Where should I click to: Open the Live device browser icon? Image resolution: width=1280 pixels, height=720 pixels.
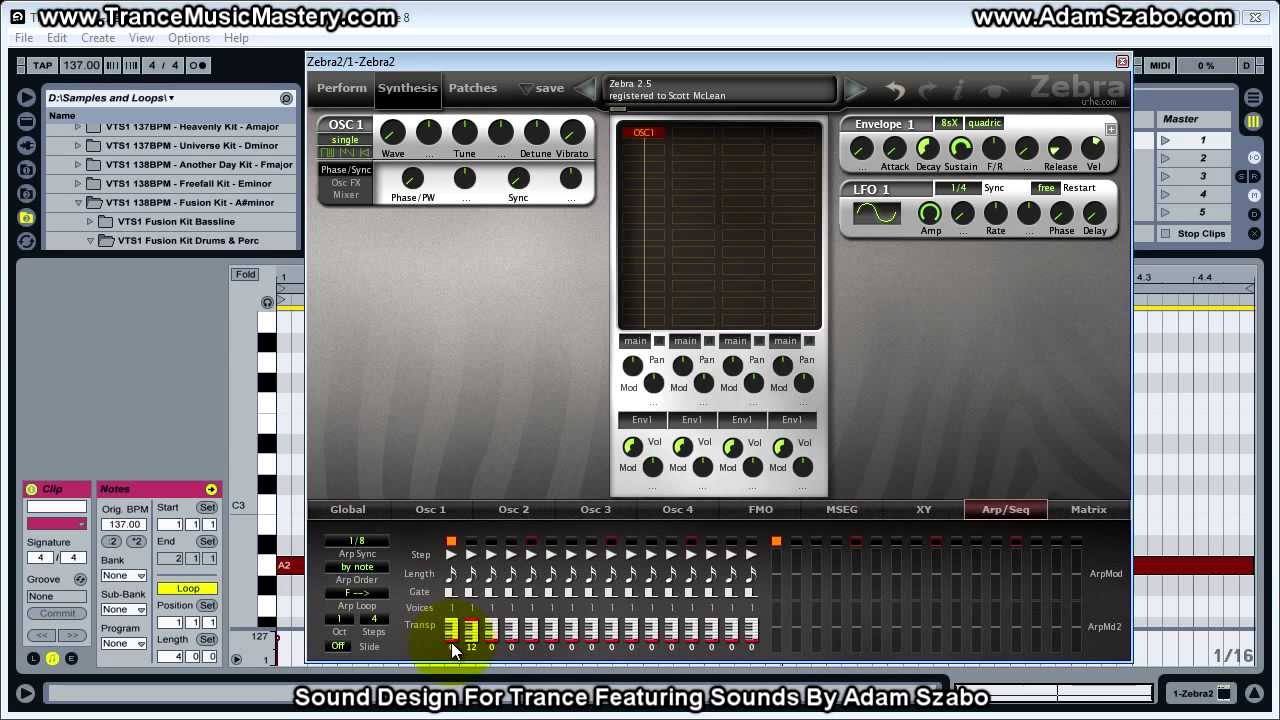point(27,121)
